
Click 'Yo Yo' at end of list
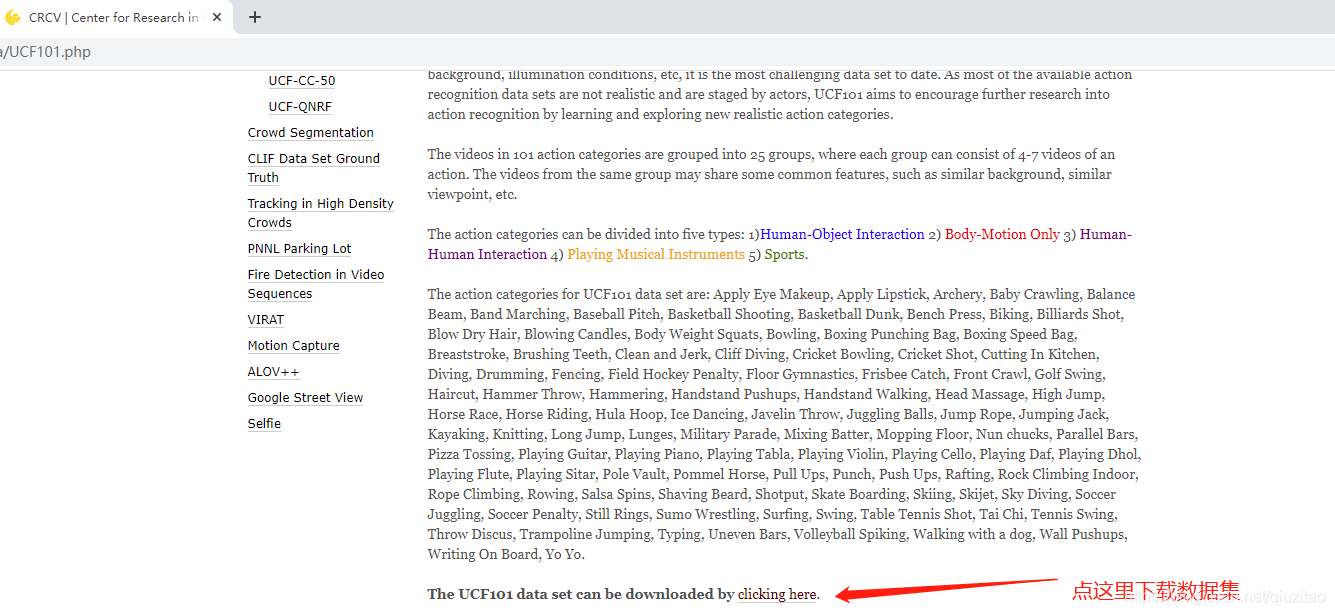click(564, 554)
